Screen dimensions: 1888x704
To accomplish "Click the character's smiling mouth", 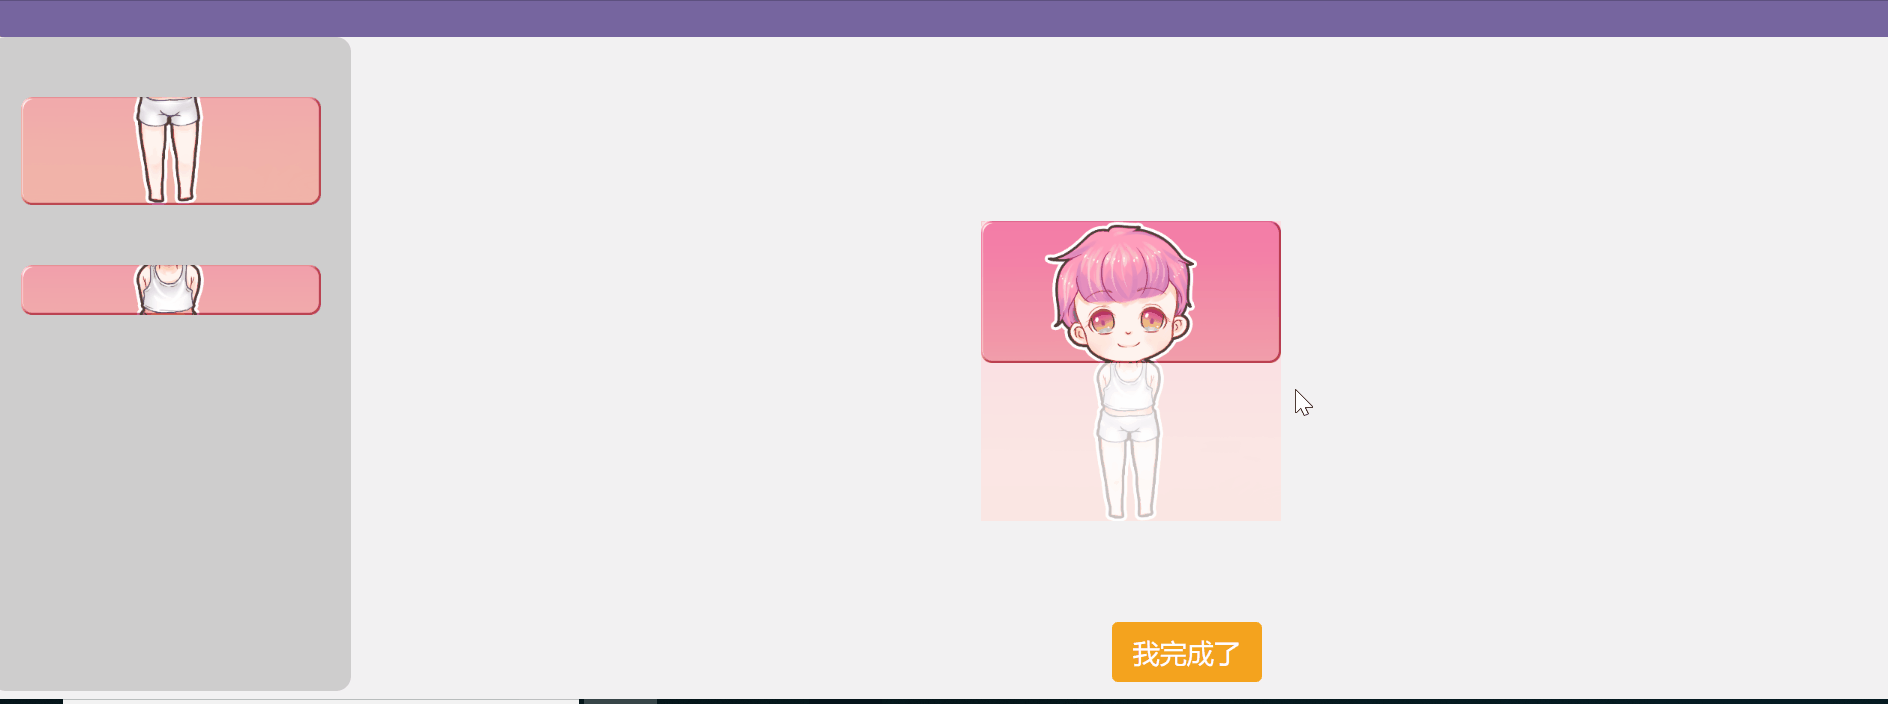I will [x=1128, y=344].
